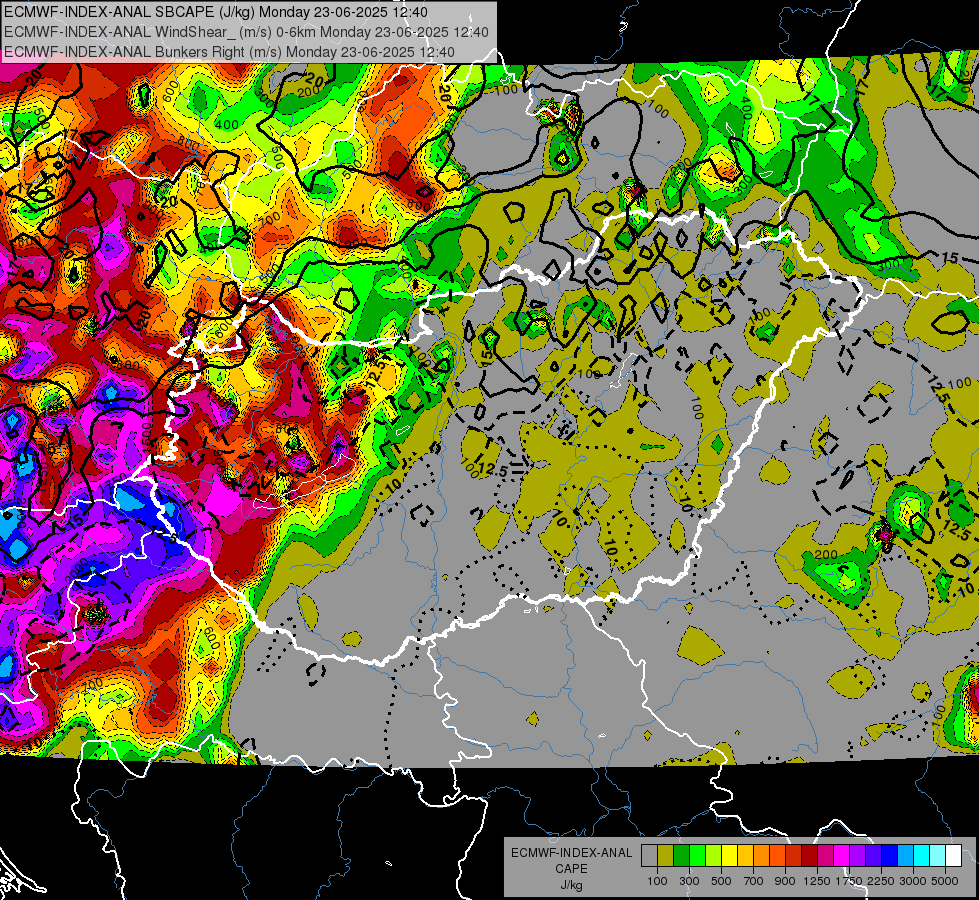Select the dark green legend swatch
979x900 pixels.
coord(681,855)
